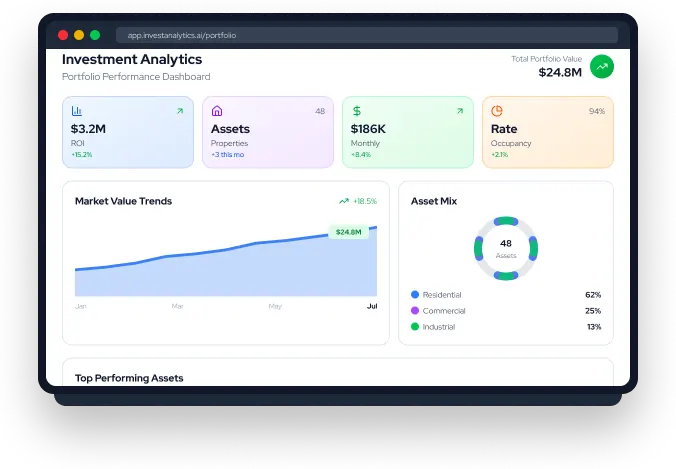Click the Commercial legend label
The image size is (676, 469).
point(444,311)
